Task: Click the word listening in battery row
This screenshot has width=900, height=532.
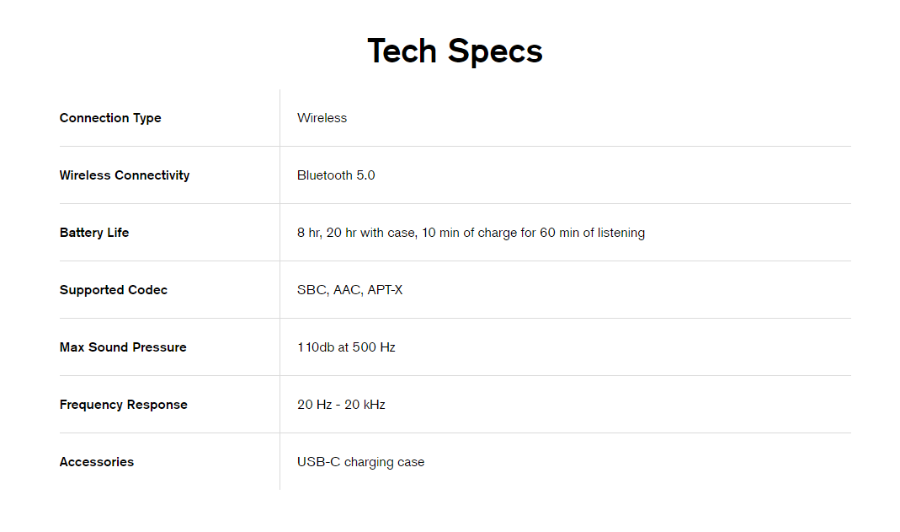Action: coord(621,232)
